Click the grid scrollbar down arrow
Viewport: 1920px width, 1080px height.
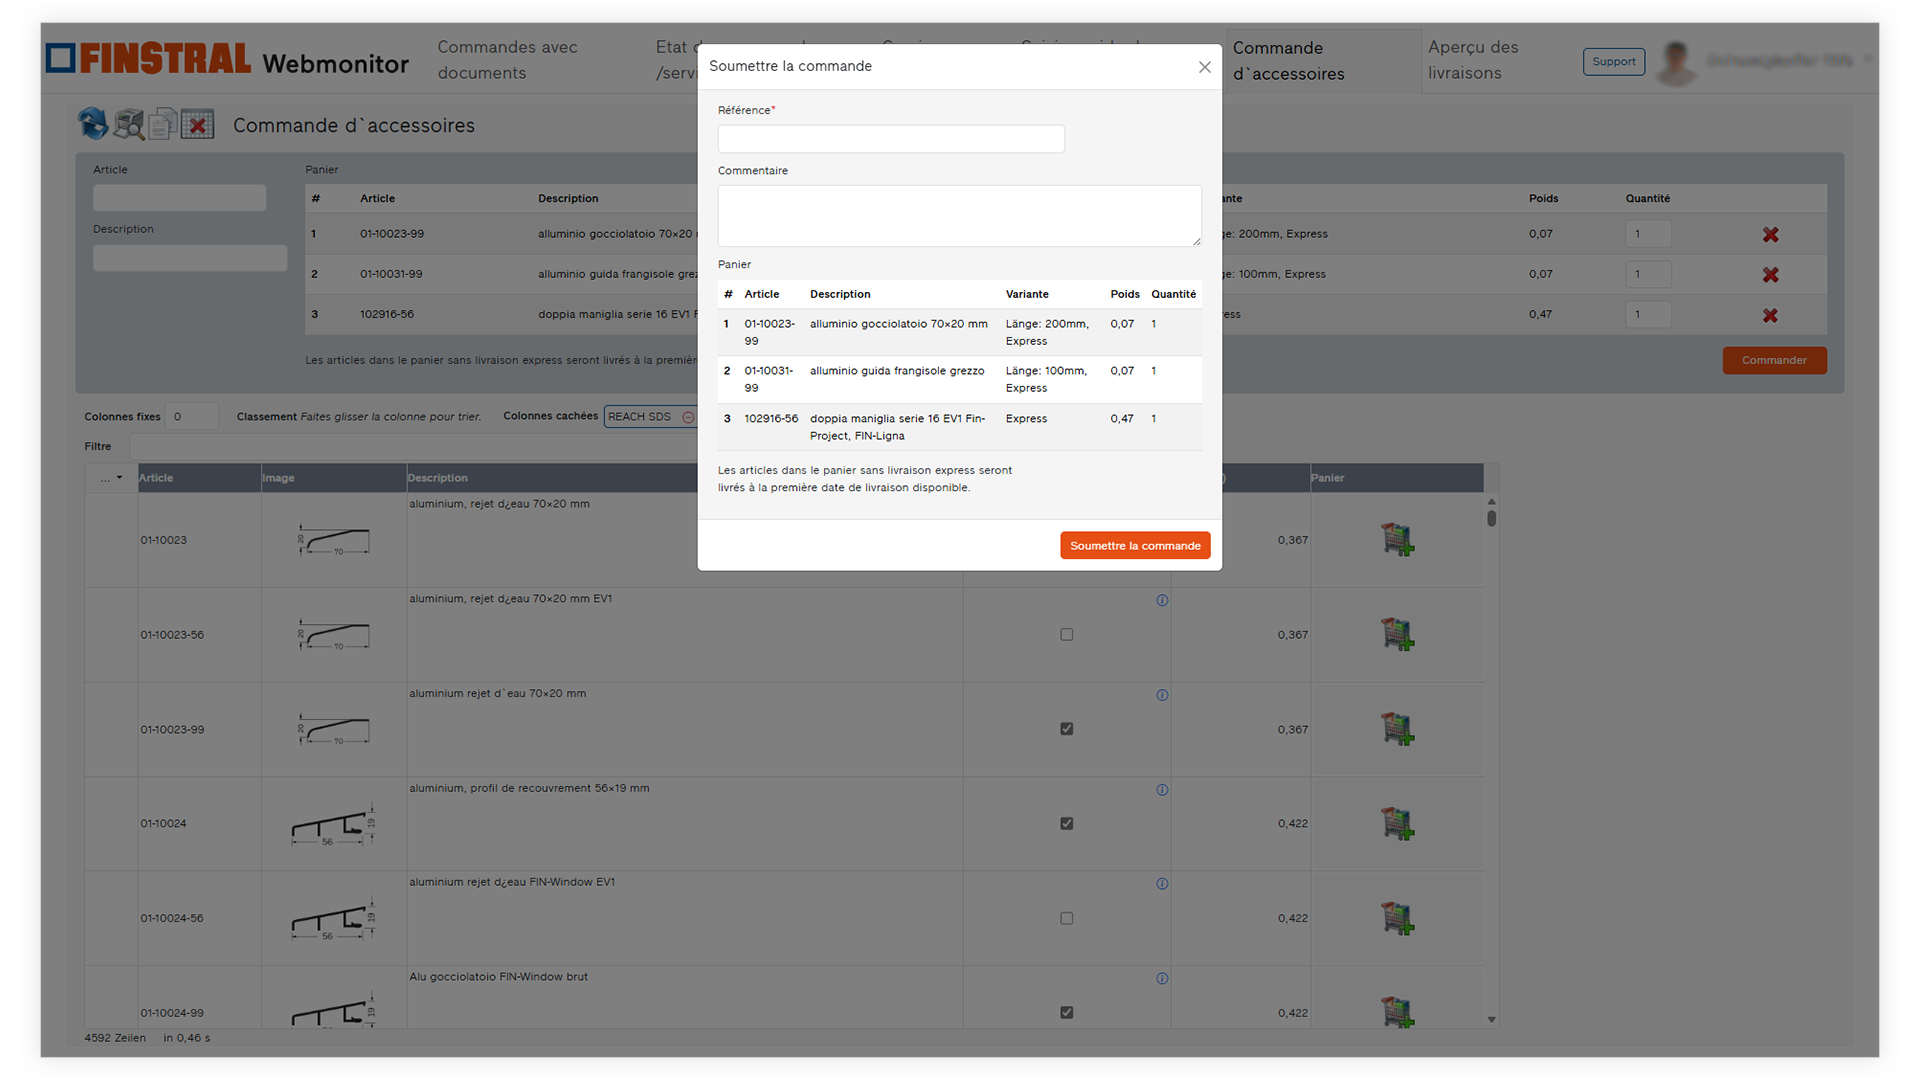click(x=1491, y=1019)
